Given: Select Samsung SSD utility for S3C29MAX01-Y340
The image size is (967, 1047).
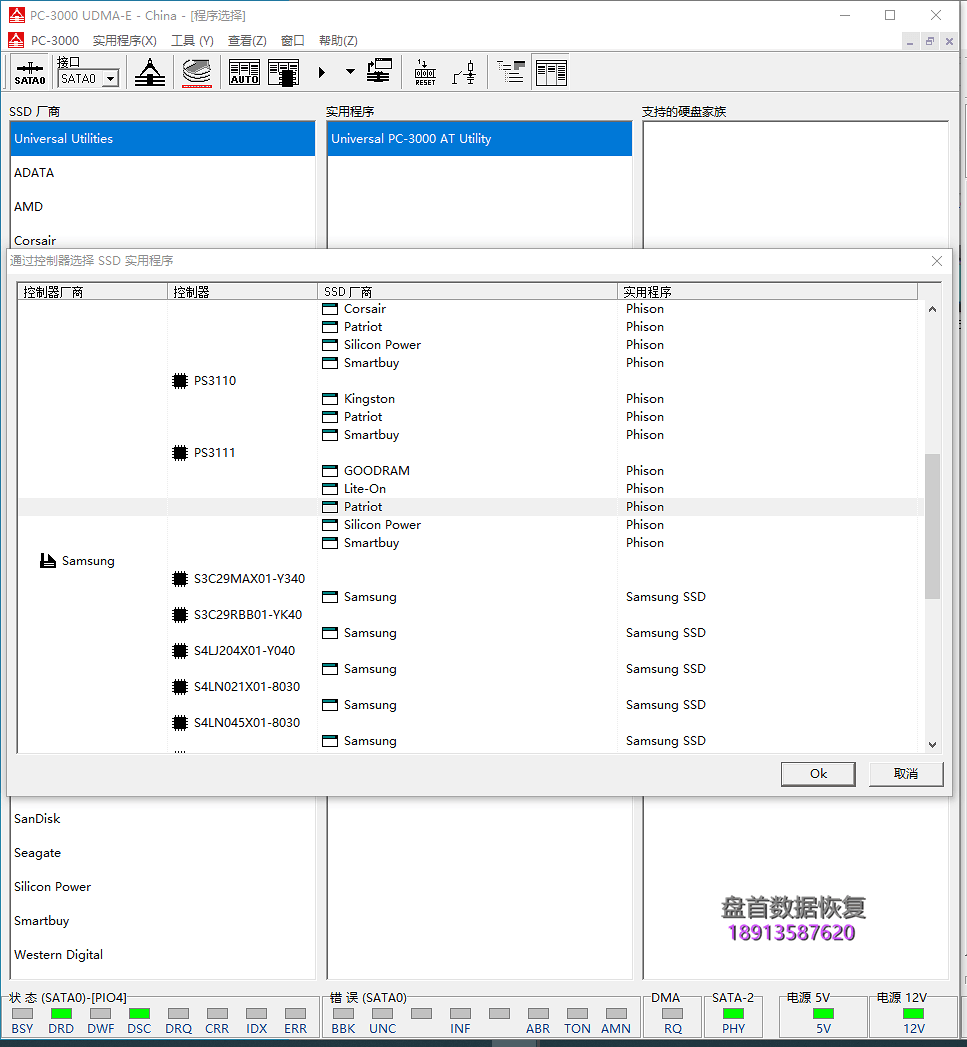Looking at the screenshot, I should click(665, 597).
